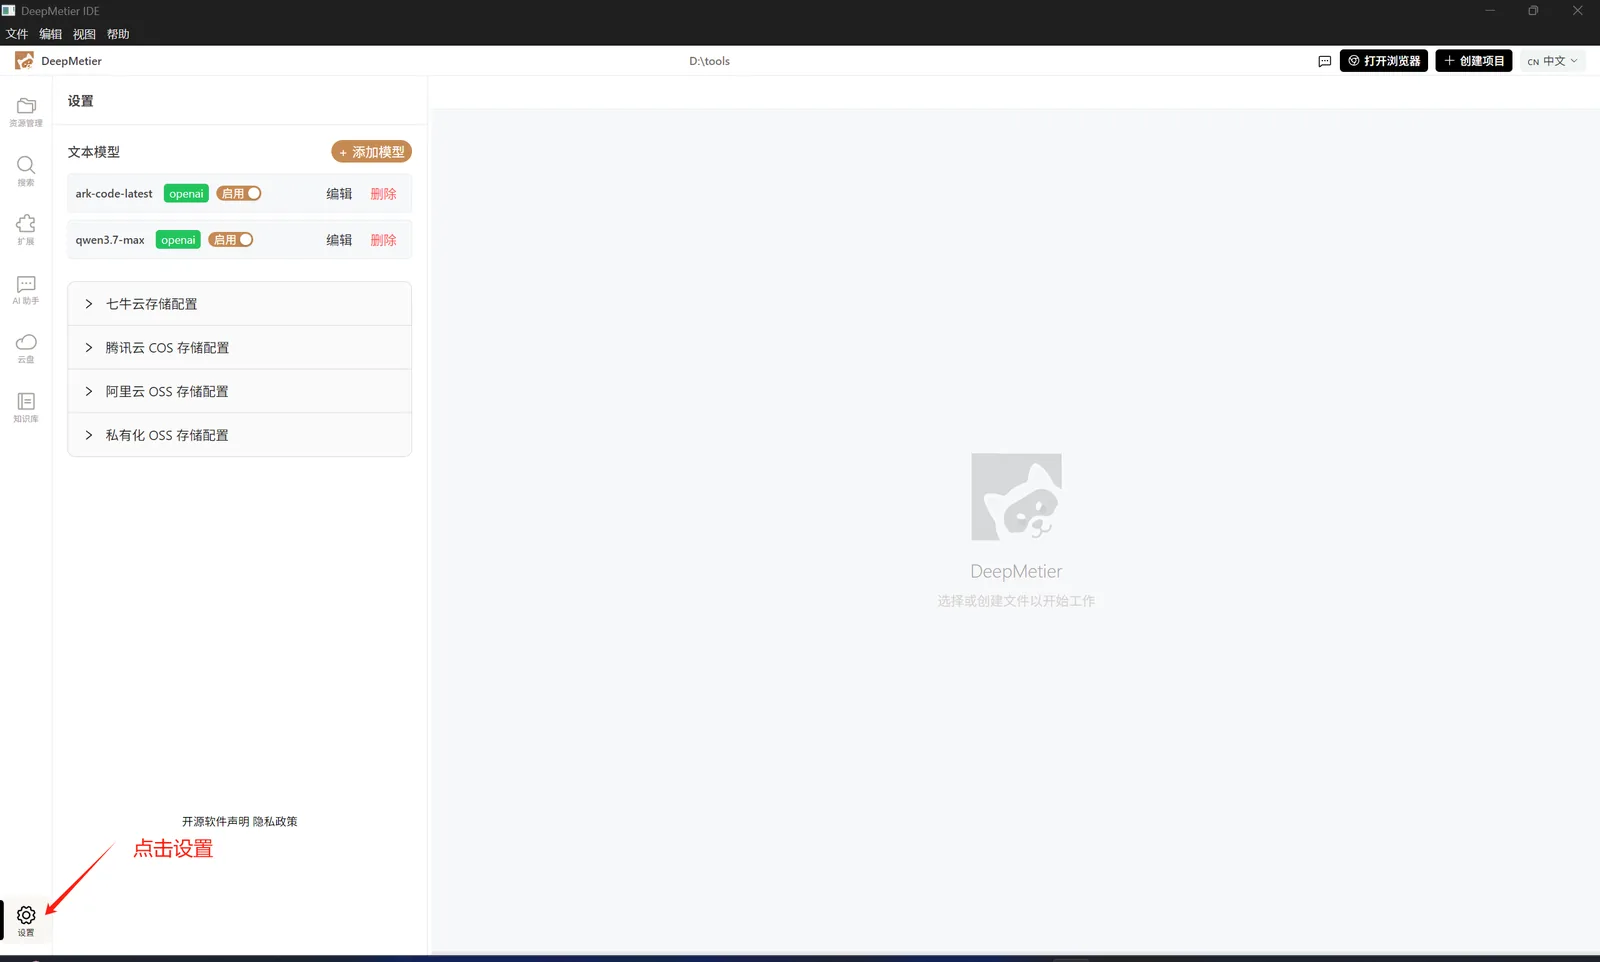The height and width of the screenshot is (962, 1600).
Task: Click the openai tag on ark-code-latest
Action: point(186,194)
